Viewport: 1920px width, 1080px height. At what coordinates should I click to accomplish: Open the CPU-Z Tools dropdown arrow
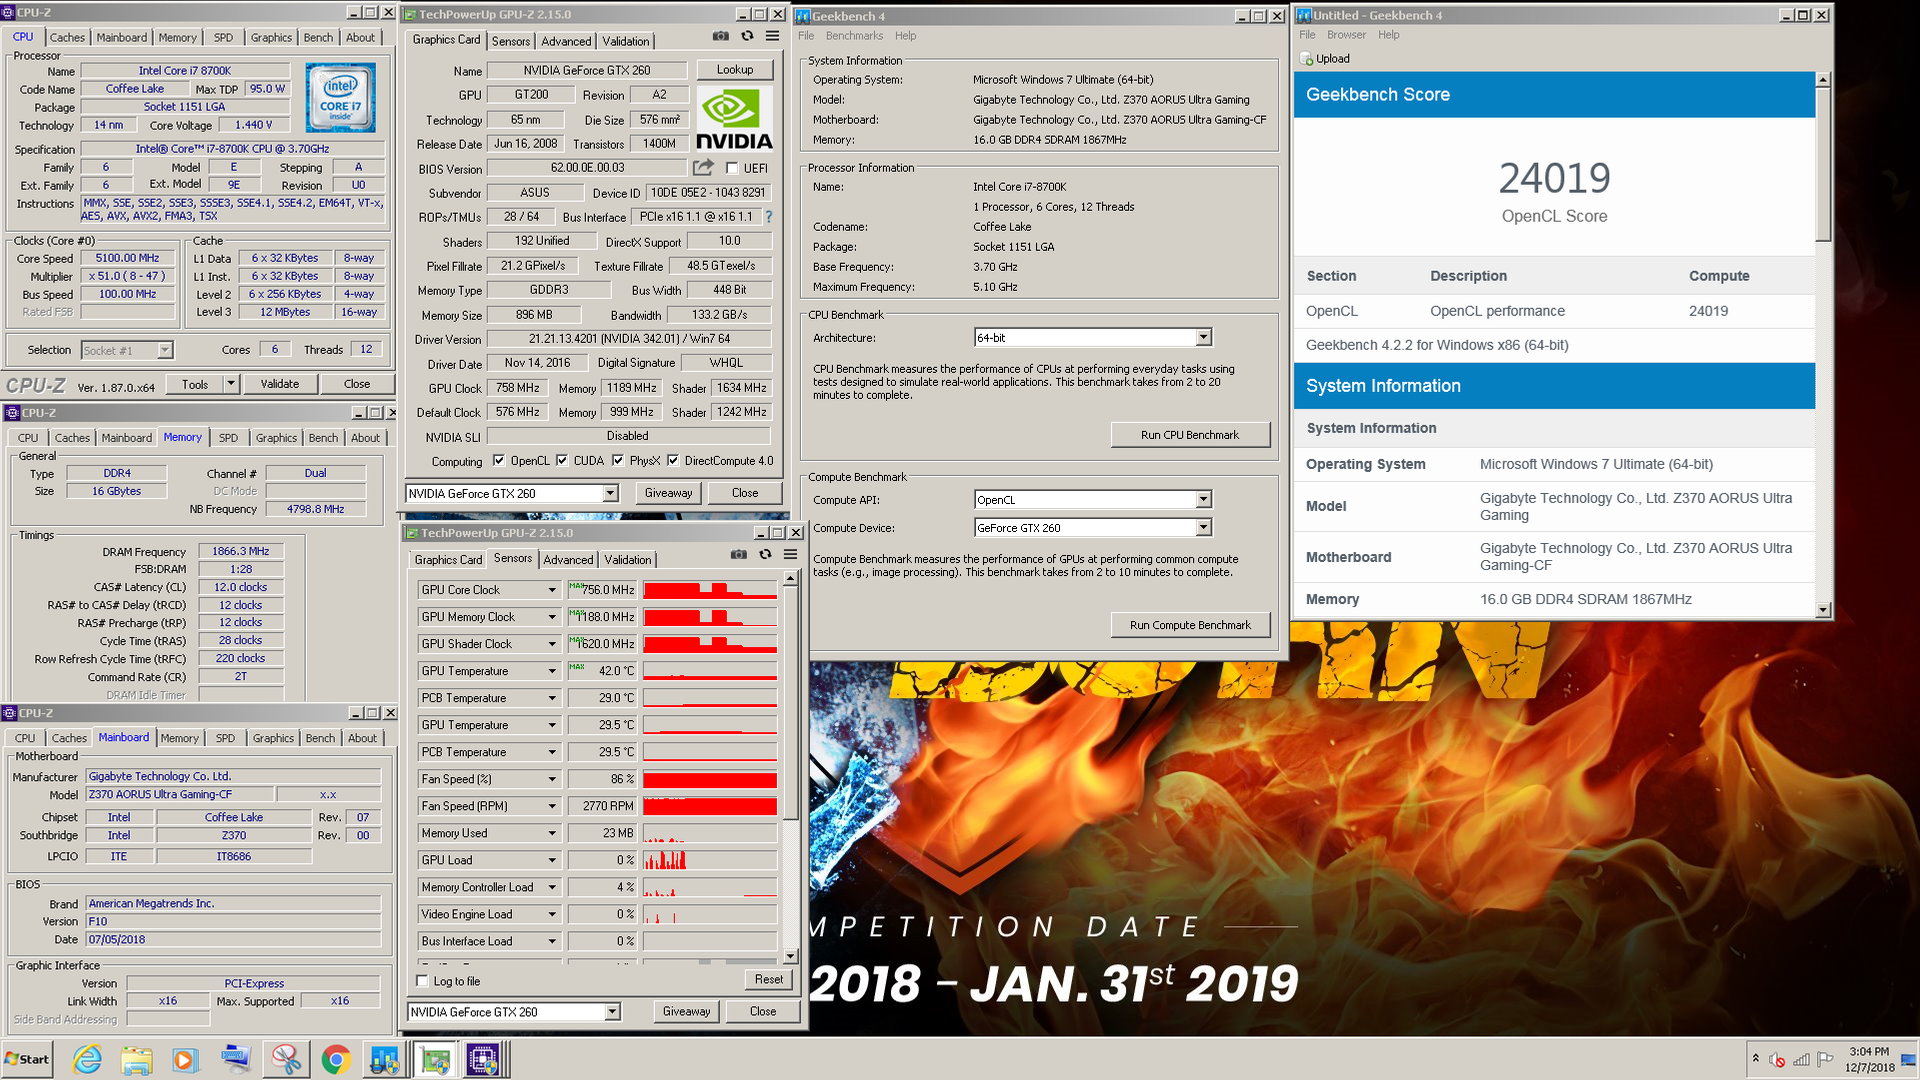tap(231, 384)
